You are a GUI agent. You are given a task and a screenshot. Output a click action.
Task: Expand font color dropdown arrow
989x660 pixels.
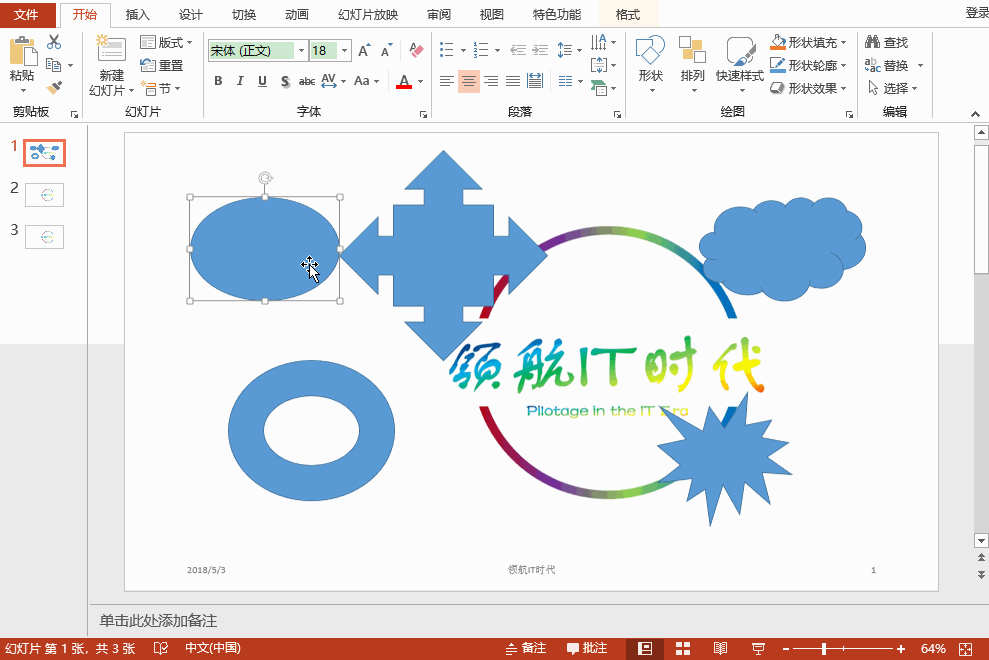[421, 81]
